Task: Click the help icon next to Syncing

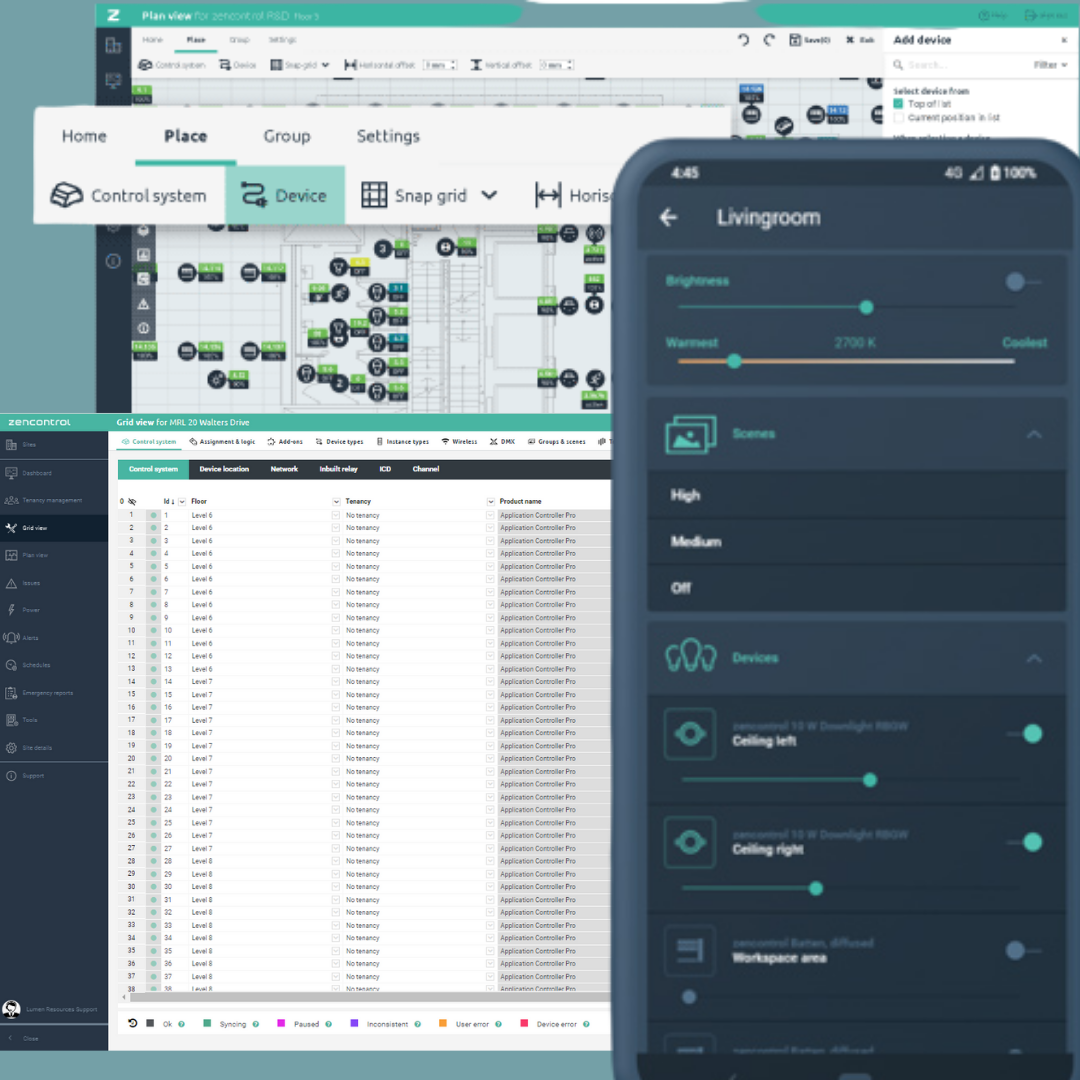Action: click(x=256, y=1024)
